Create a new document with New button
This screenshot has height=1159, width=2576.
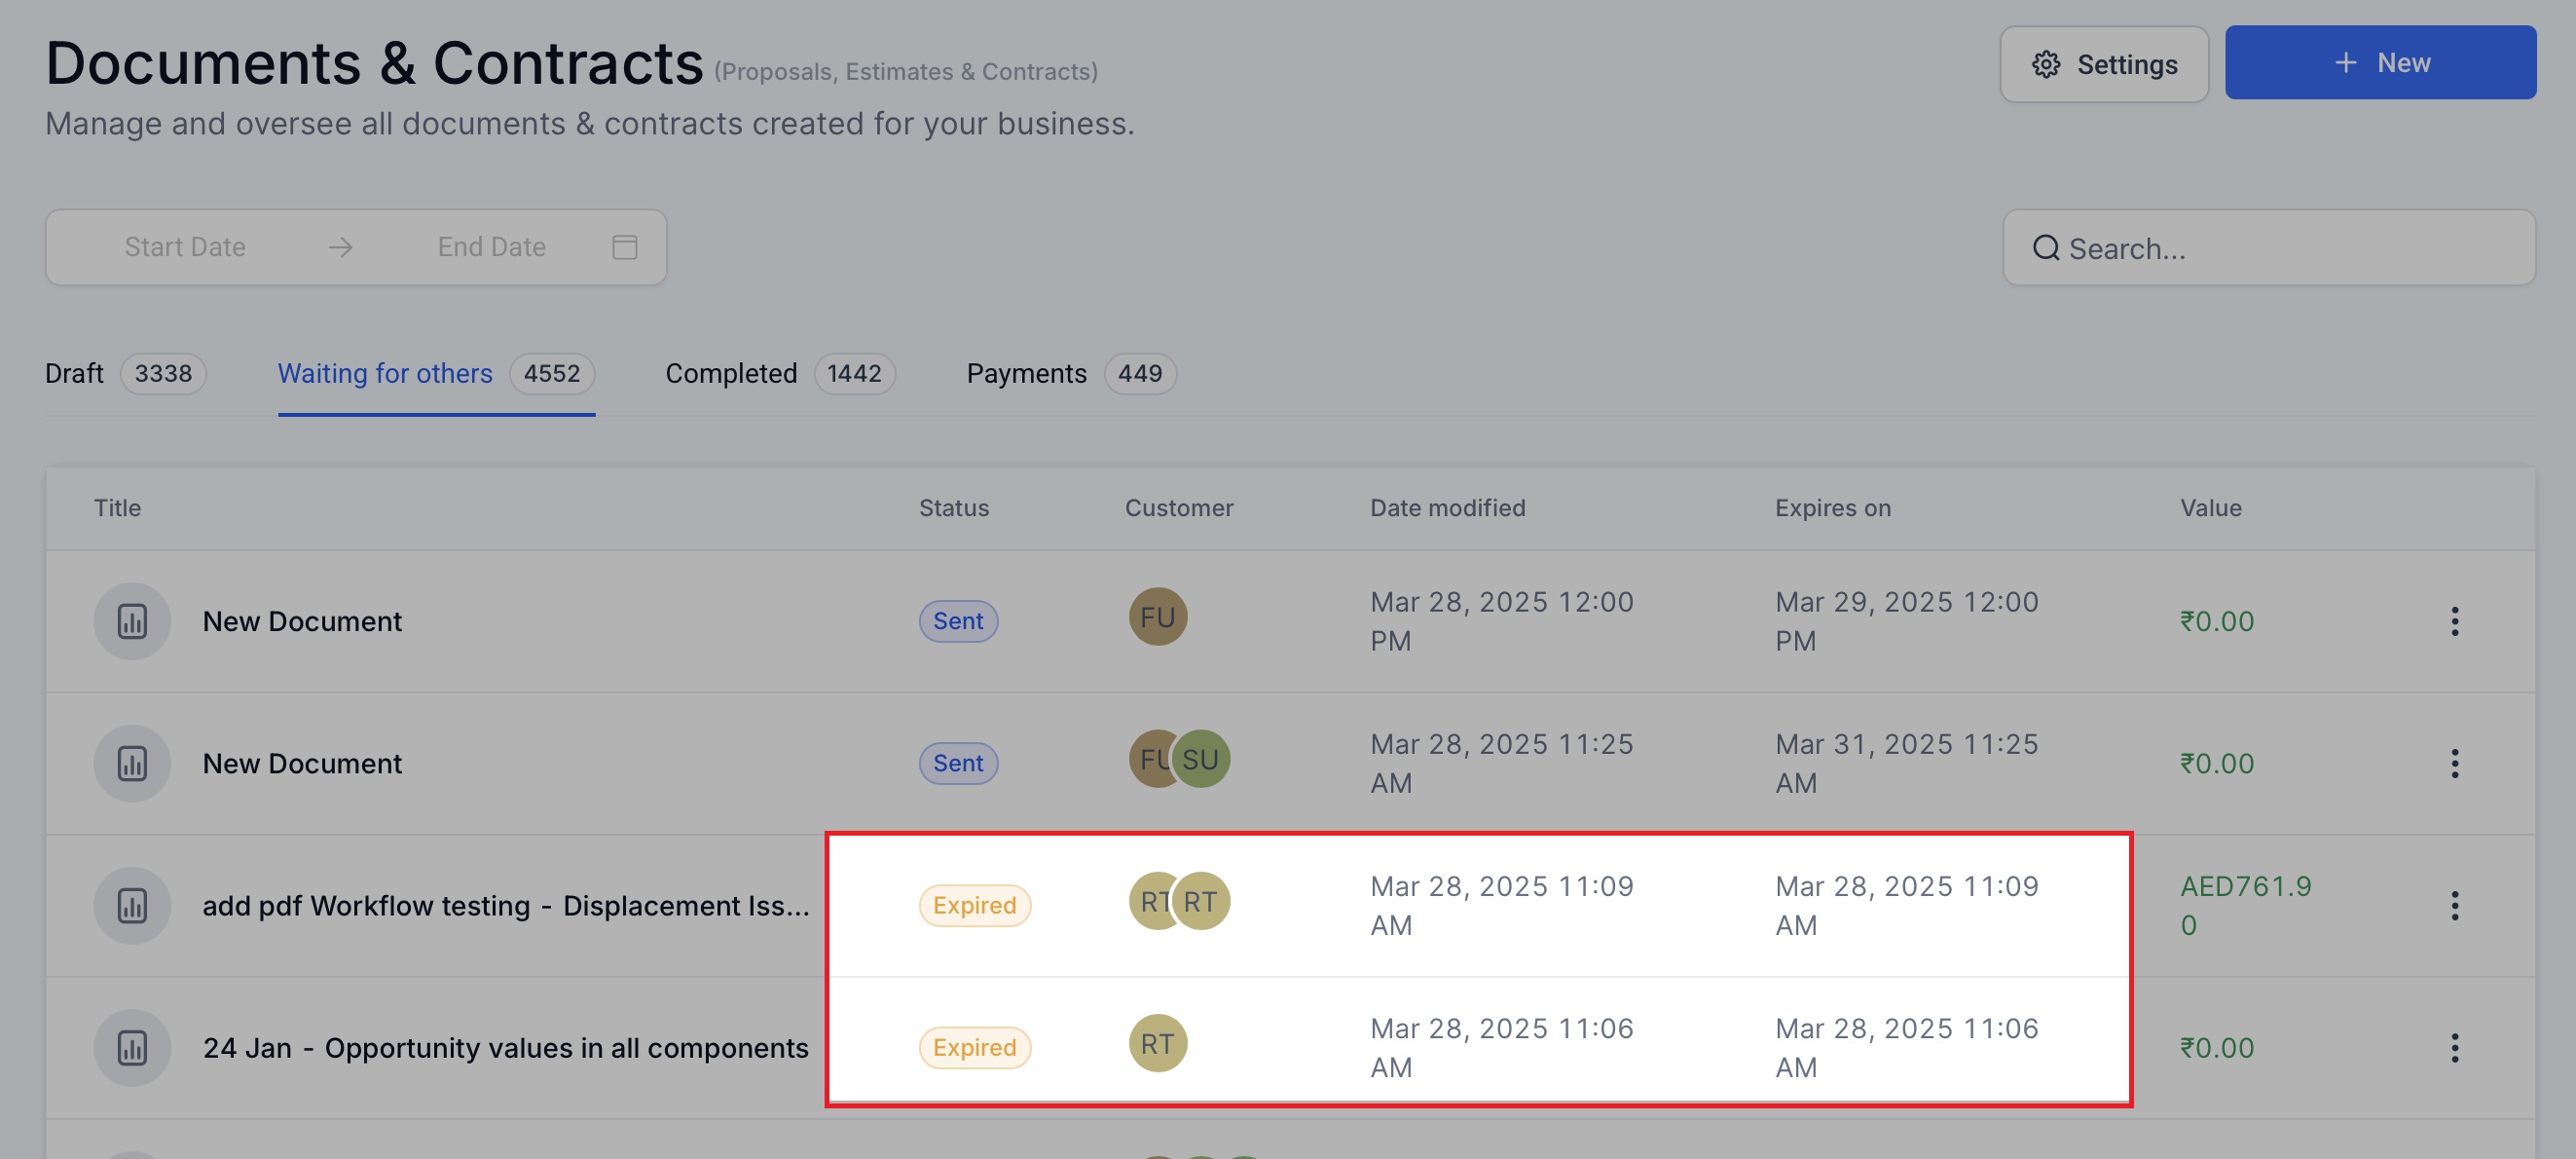point(2380,62)
